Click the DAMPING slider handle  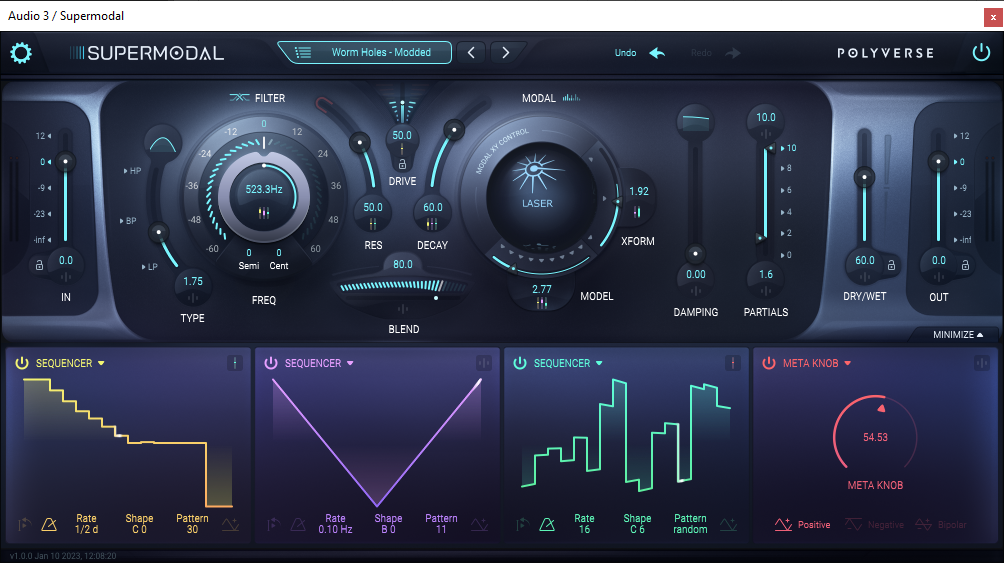point(695,254)
